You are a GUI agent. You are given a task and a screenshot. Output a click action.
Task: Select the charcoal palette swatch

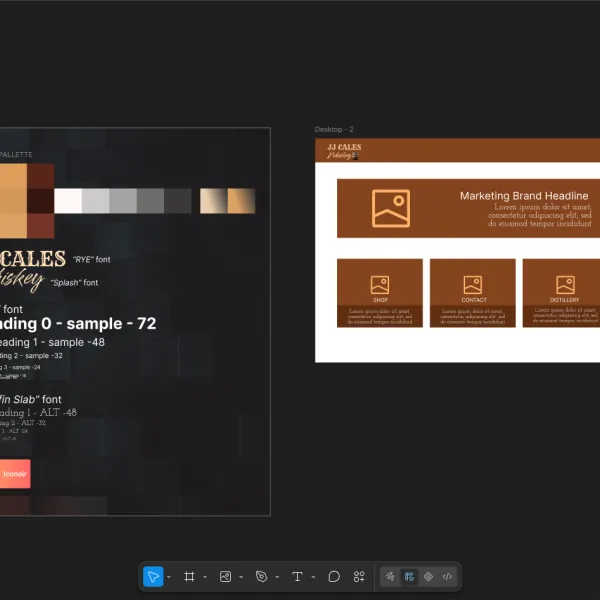178,201
